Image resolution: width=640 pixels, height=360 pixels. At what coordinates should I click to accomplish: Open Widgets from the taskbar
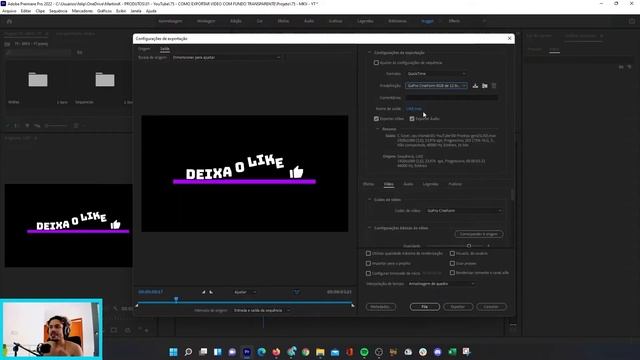[218, 352]
